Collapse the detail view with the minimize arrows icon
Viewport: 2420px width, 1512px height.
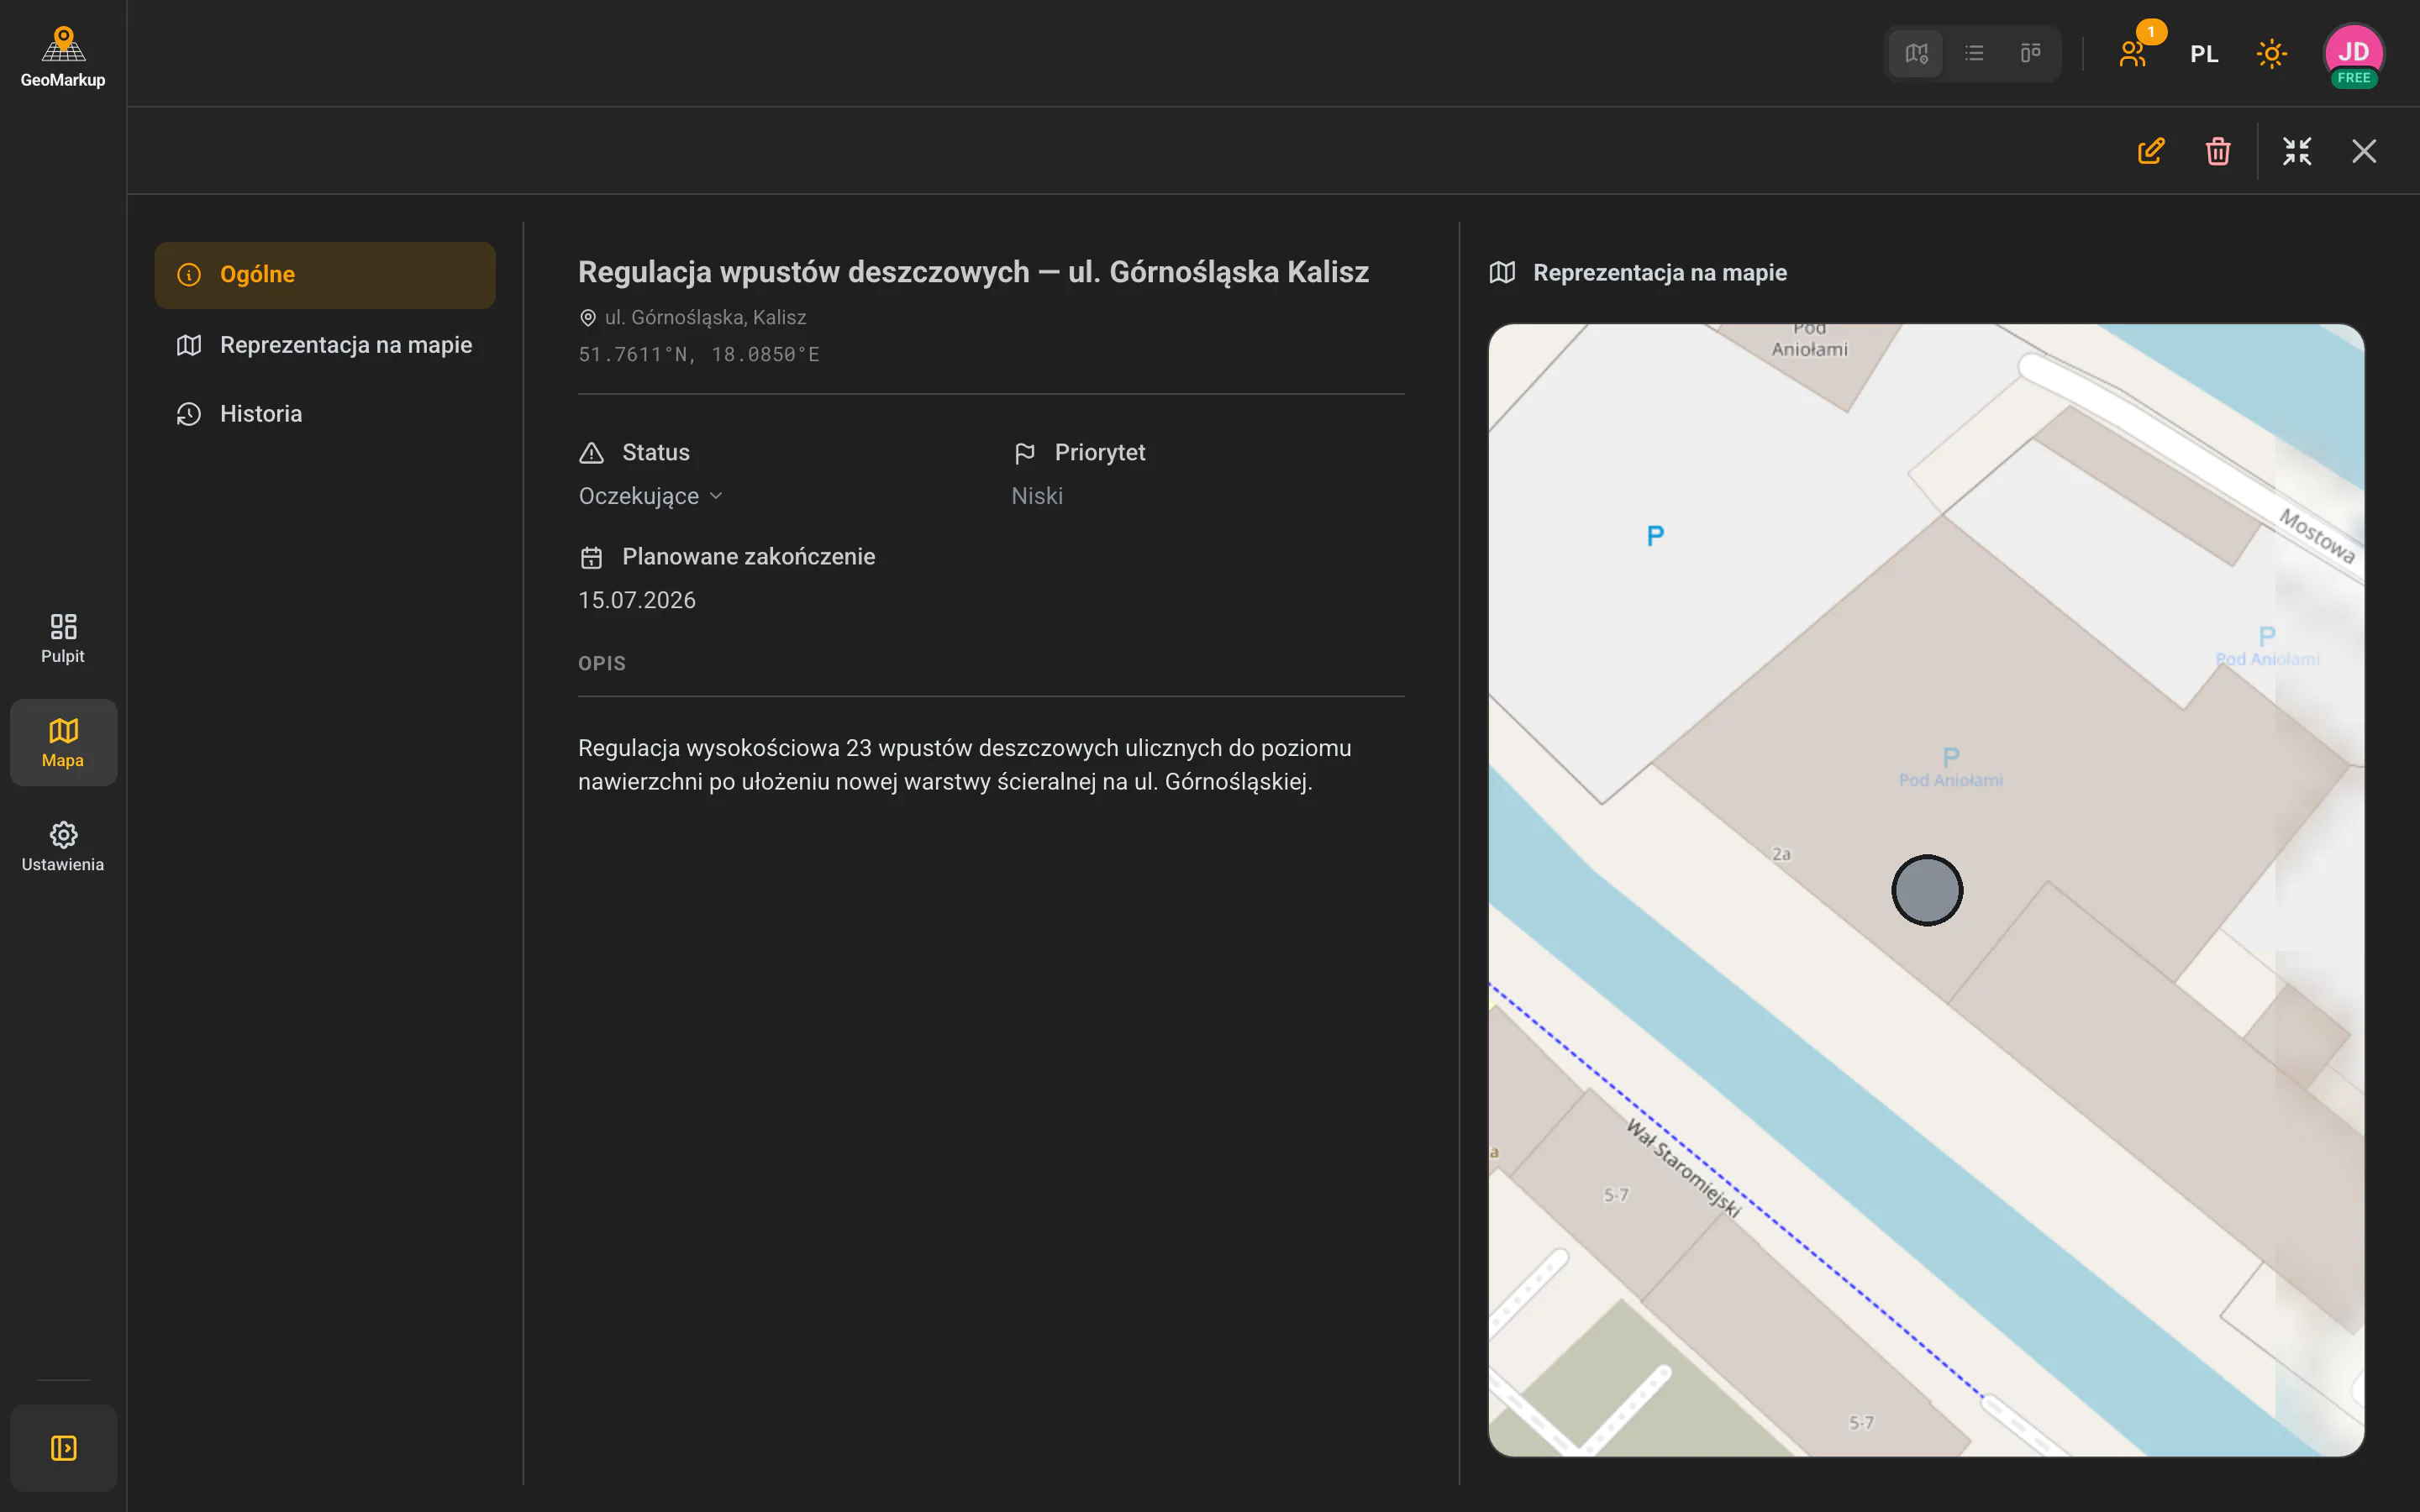tap(2297, 151)
